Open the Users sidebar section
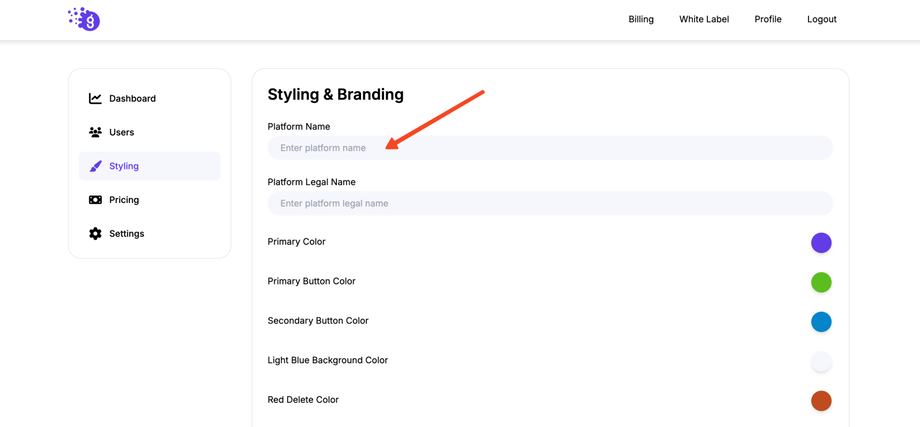This screenshot has width=920, height=427. click(x=122, y=132)
